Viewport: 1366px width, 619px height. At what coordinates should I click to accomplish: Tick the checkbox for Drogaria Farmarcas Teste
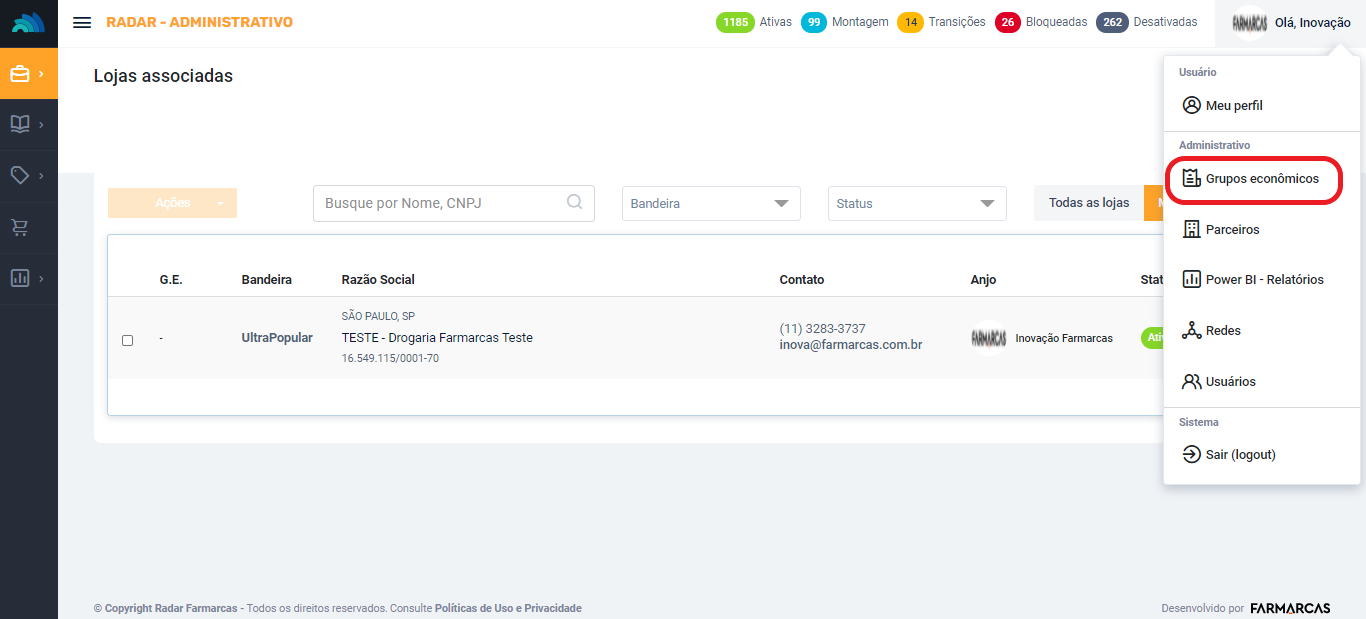click(x=127, y=340)
